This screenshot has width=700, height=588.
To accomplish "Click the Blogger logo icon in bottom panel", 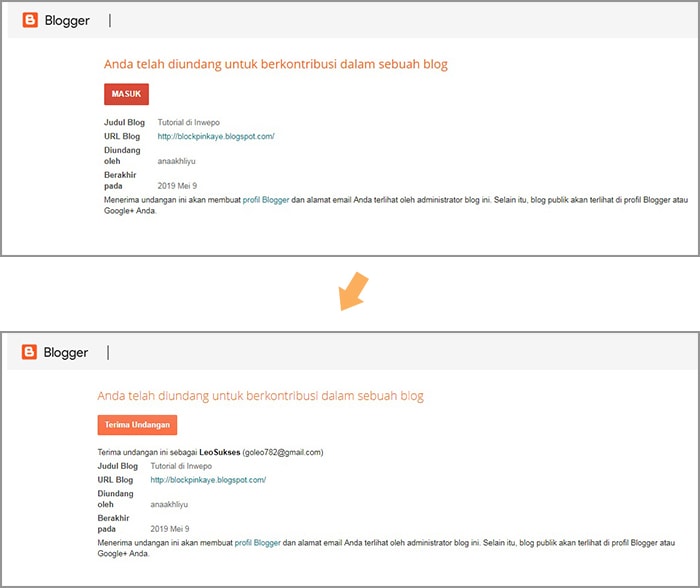I will coord(30,352).
